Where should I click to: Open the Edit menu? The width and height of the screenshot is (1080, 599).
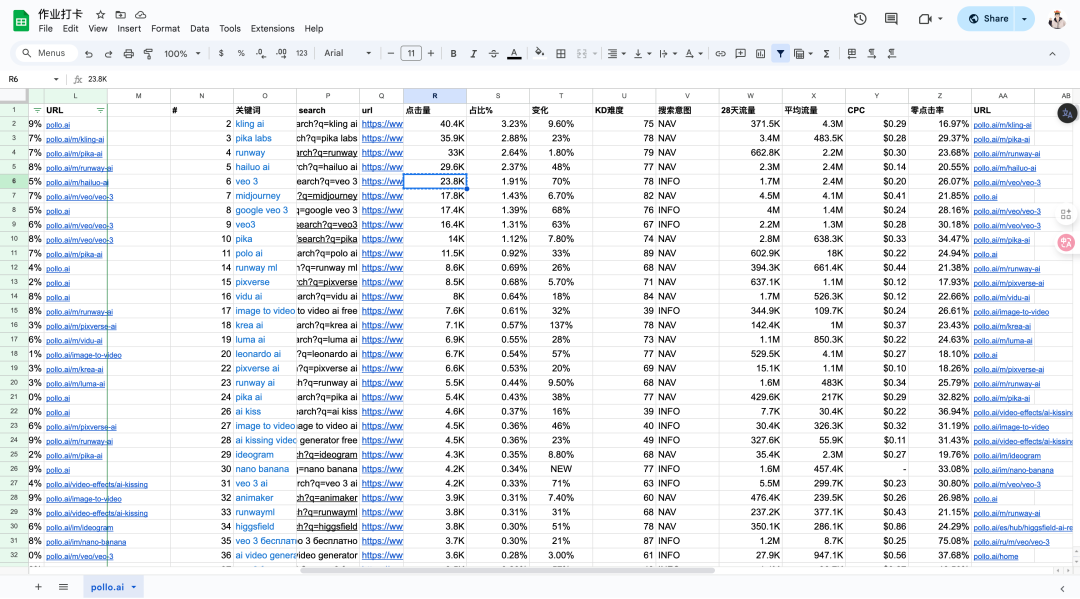(x=70, y=29)
